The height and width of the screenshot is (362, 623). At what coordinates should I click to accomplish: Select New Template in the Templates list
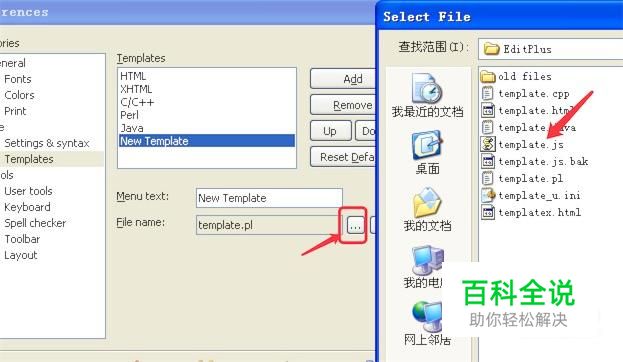[207, 141]
